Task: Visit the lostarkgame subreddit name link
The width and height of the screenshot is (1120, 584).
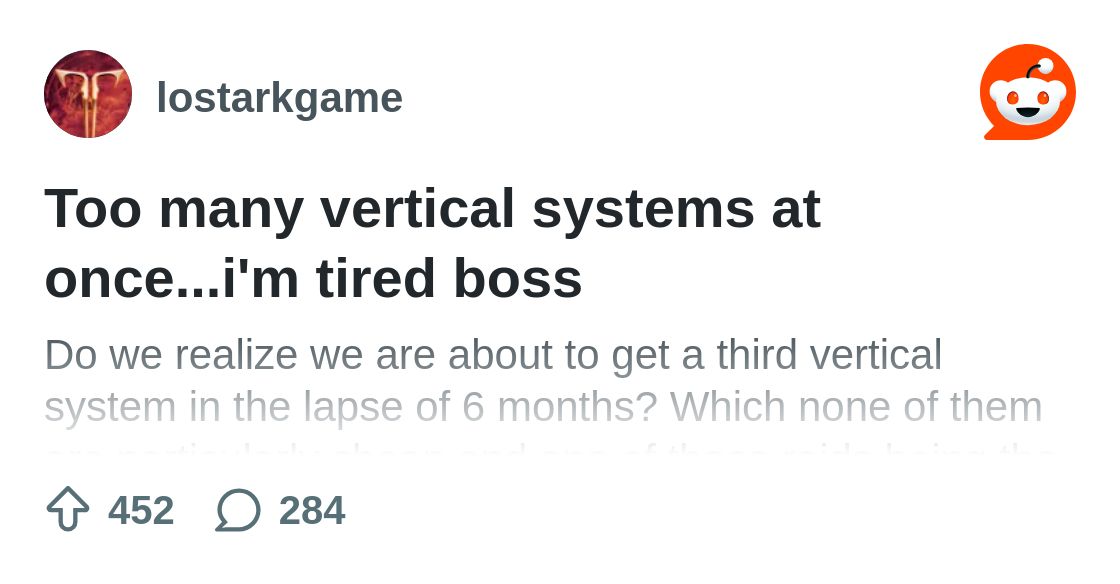Action: click(279, 98)
